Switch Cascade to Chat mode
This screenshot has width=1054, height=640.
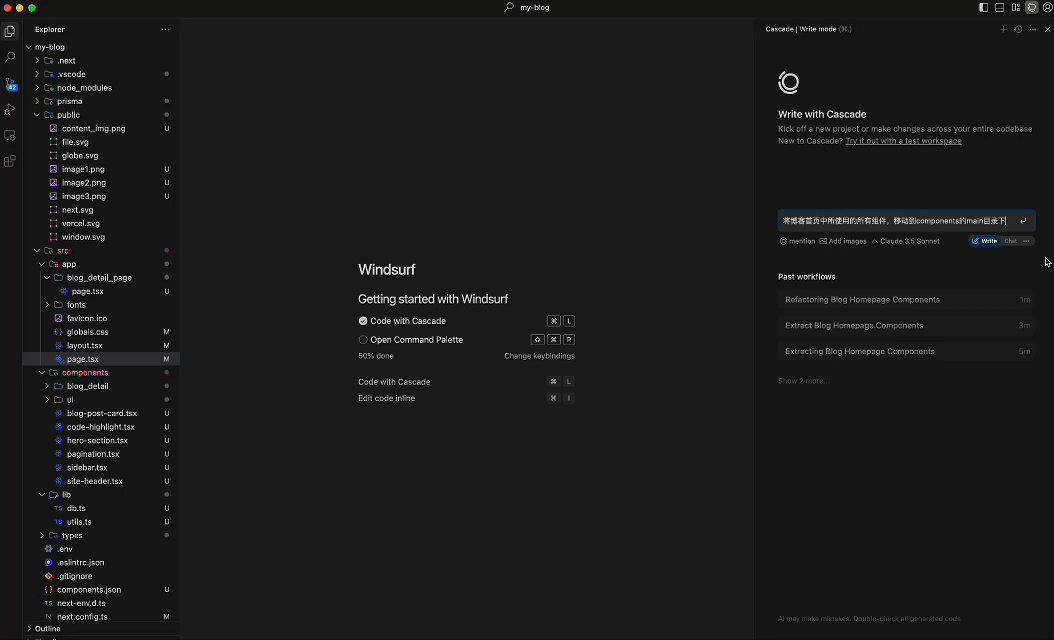[1010, 241]
